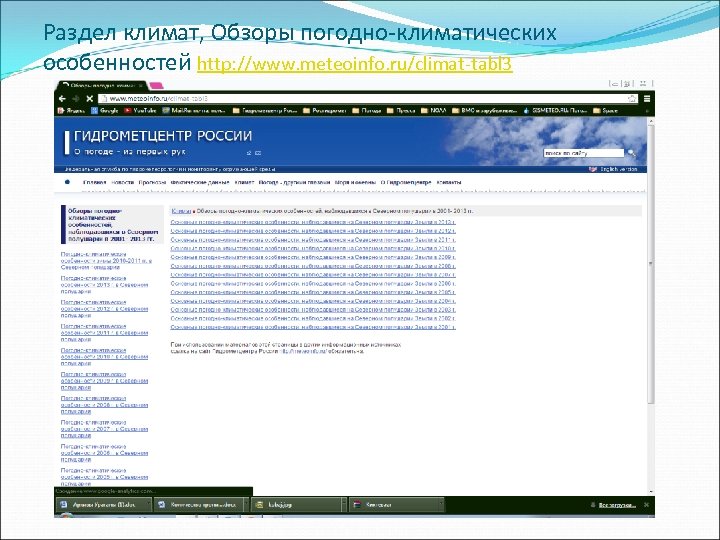Click the Климат breadcrumb link
Viewport: 720px width, 540px height.
point(181,211)
